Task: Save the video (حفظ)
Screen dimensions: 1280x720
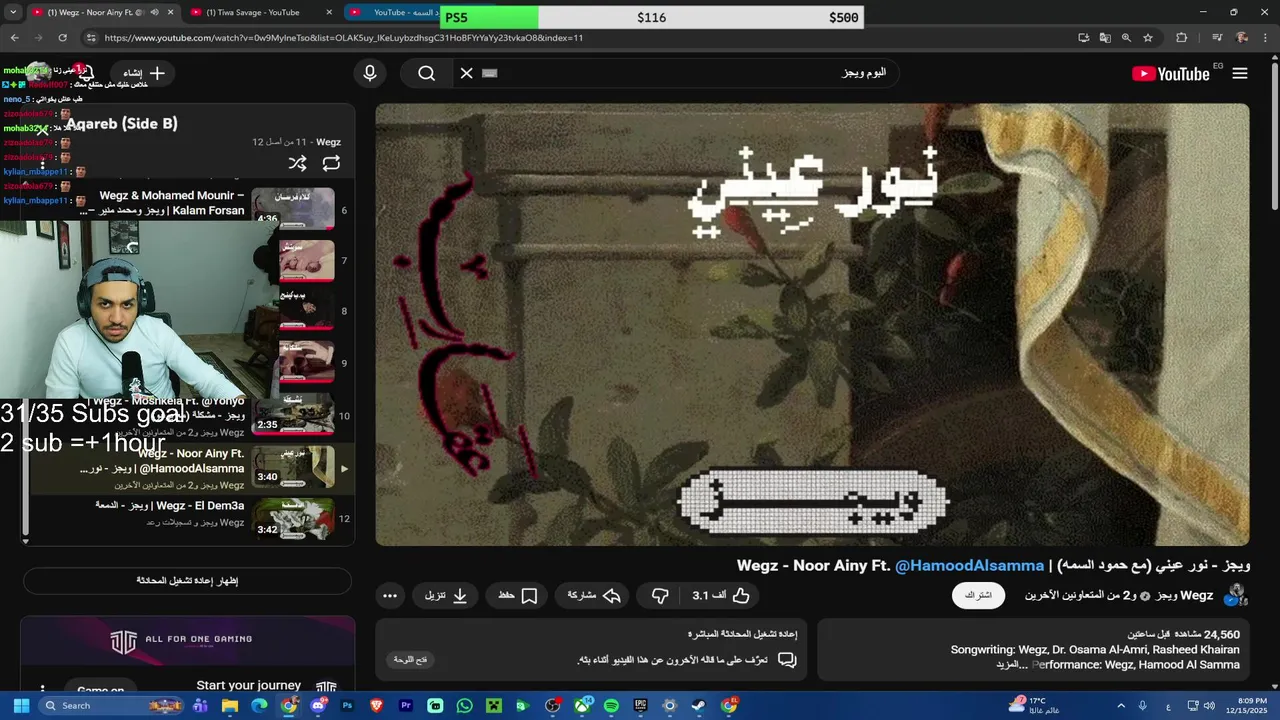Action: (x=518, y=595)
